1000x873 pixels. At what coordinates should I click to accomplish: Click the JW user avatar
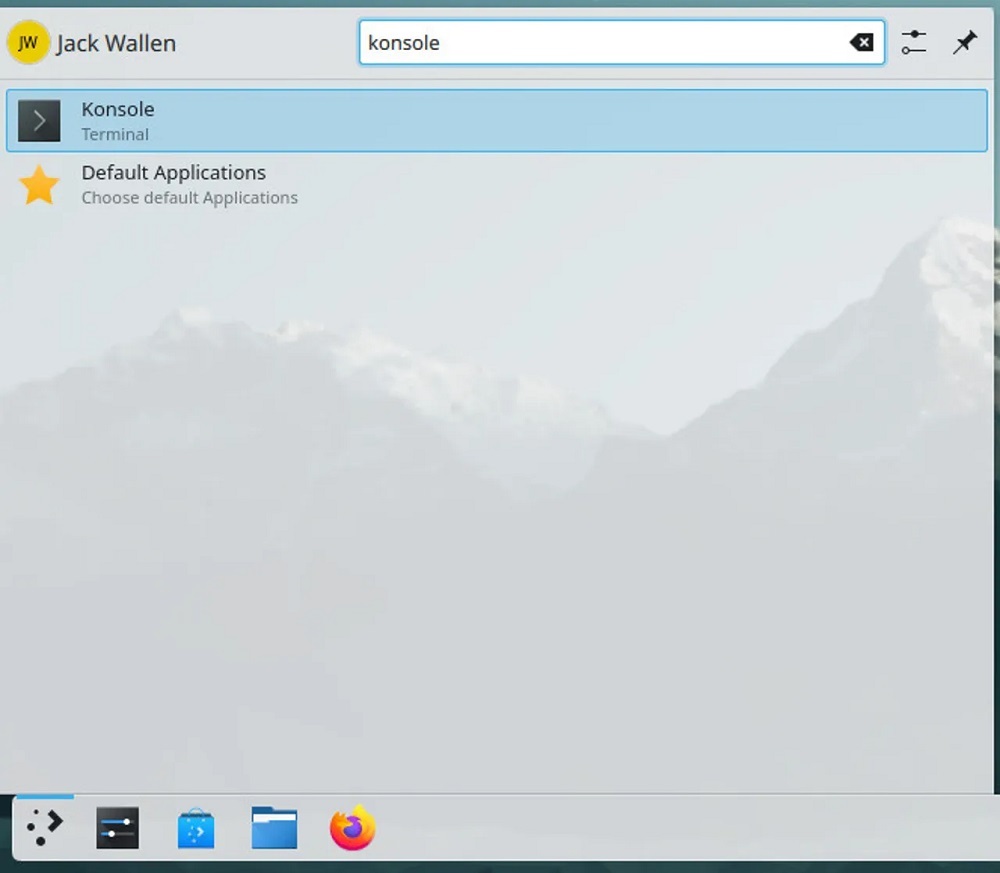point(28,43)
